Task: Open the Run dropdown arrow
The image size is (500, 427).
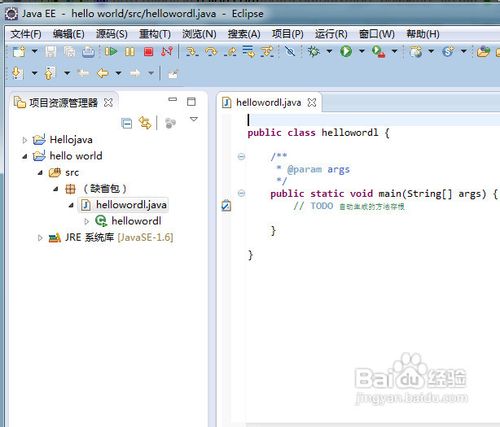Action: (x=362, y=51)
